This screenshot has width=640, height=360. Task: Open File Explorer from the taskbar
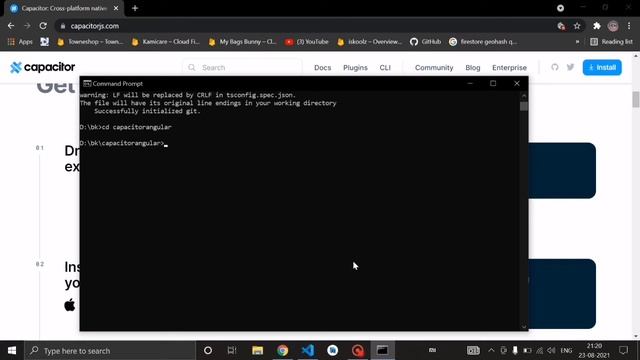point(257,351)
